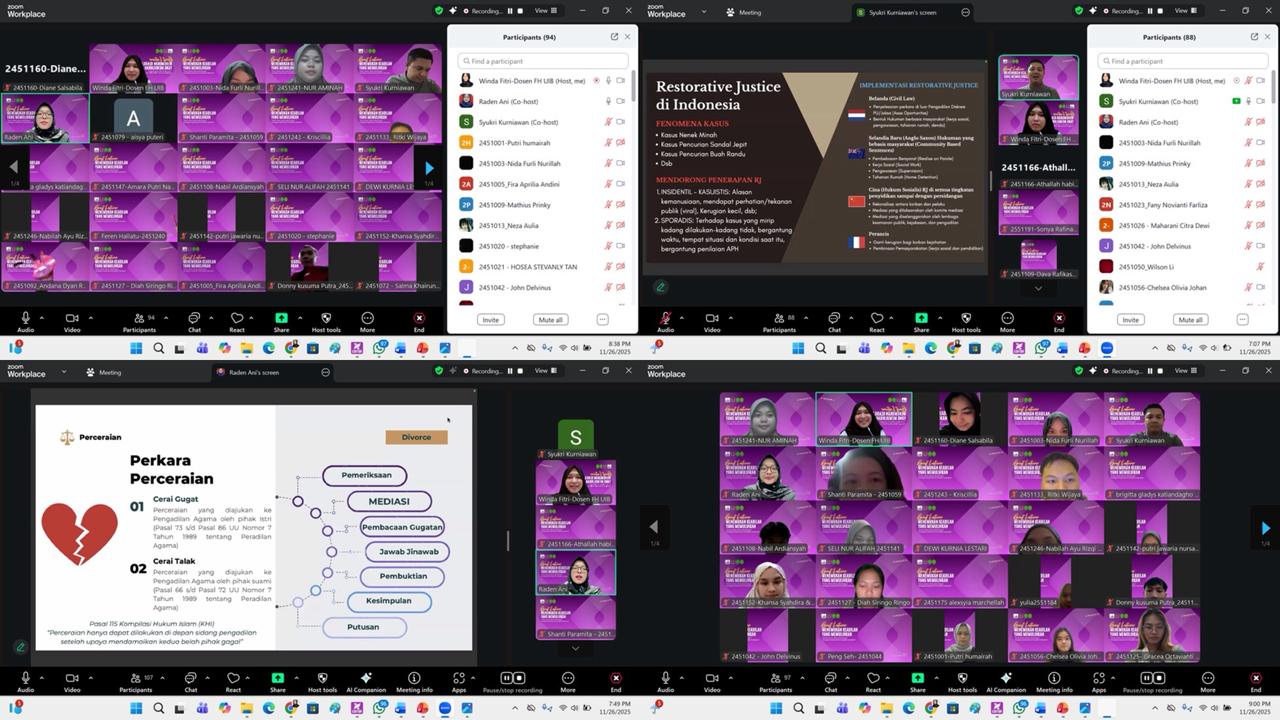Click the Share button in the 94-participant meeting toolbar

(281, 319)
